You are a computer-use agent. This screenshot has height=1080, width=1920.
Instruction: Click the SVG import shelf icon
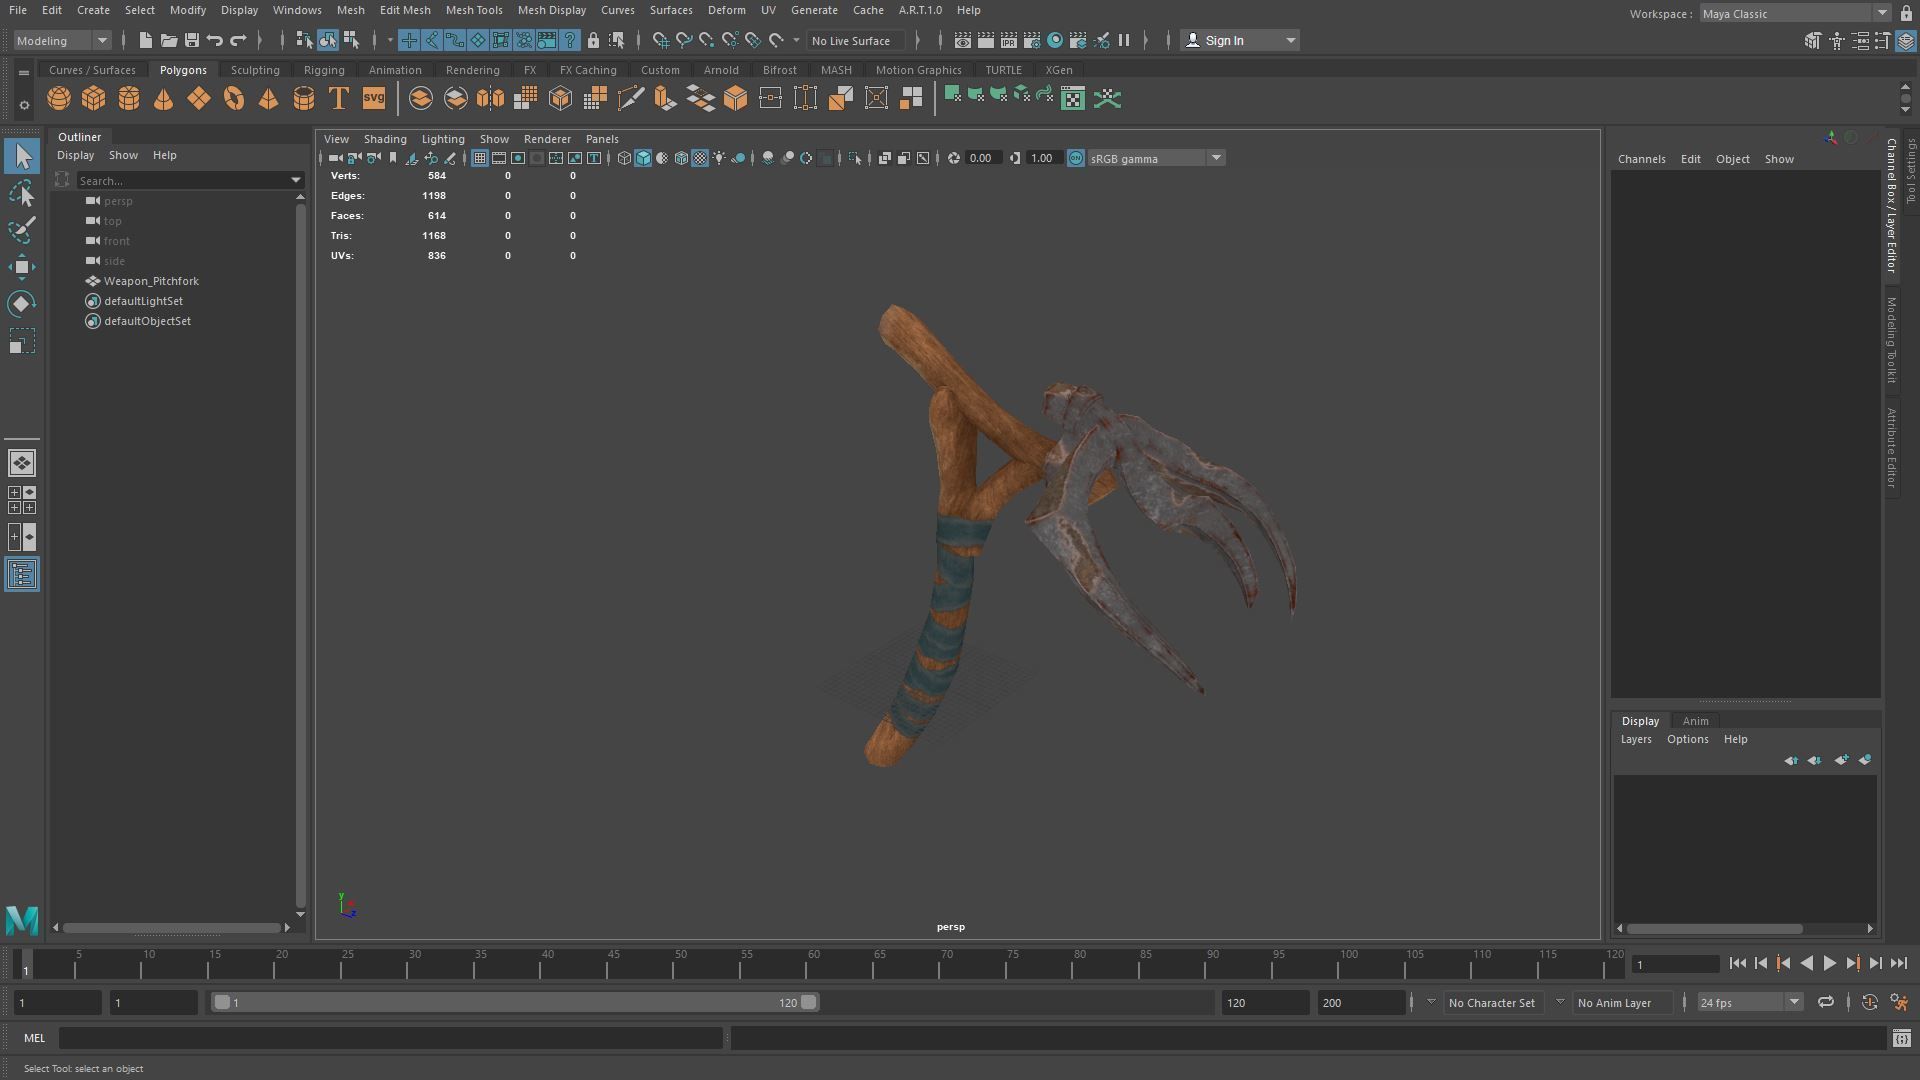coord(374,98)
